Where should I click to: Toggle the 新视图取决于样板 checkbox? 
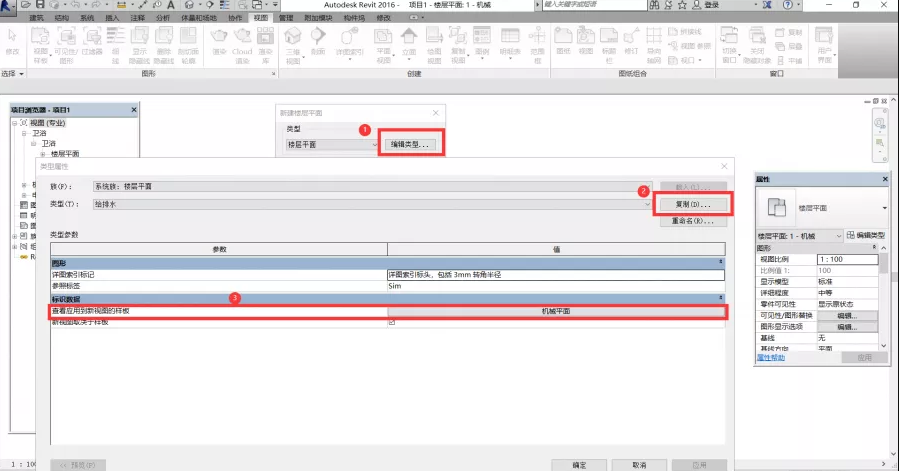pos(392,322)
